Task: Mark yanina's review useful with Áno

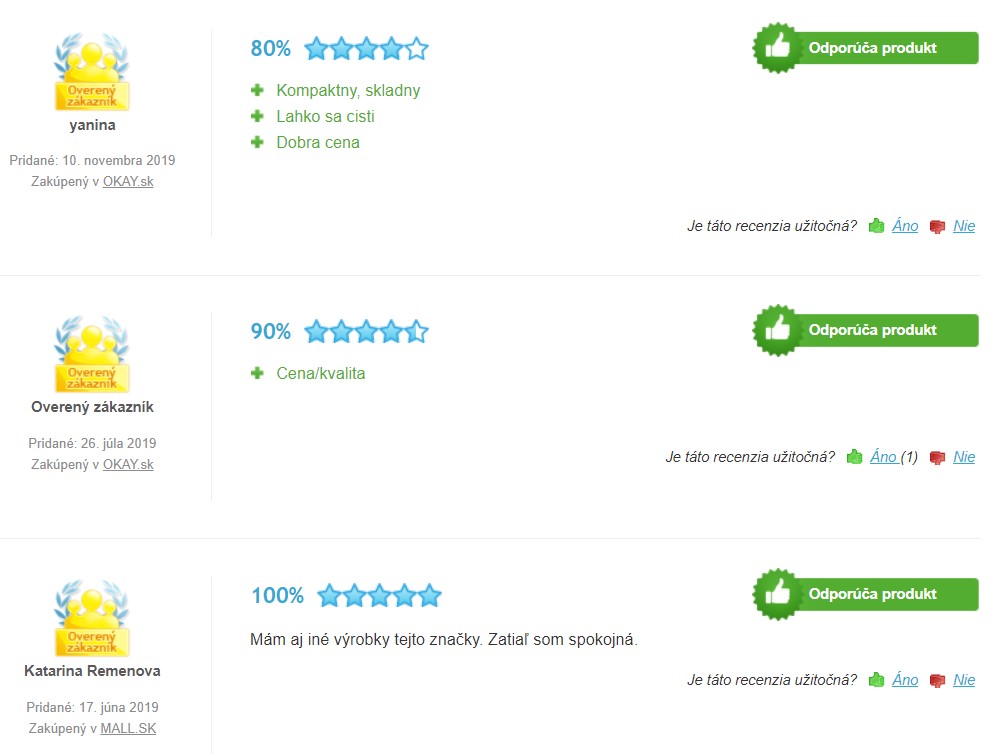Action: (905, 226)
